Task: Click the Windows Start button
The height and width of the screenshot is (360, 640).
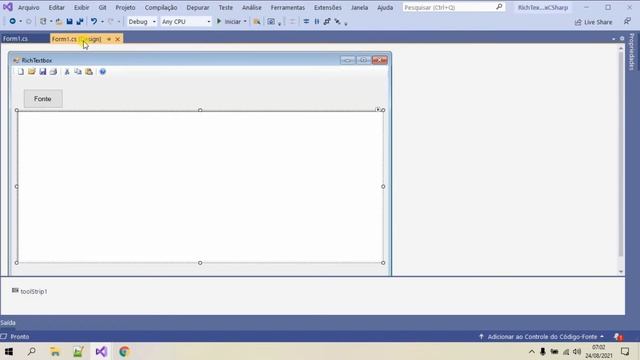Action: [9, 351]
